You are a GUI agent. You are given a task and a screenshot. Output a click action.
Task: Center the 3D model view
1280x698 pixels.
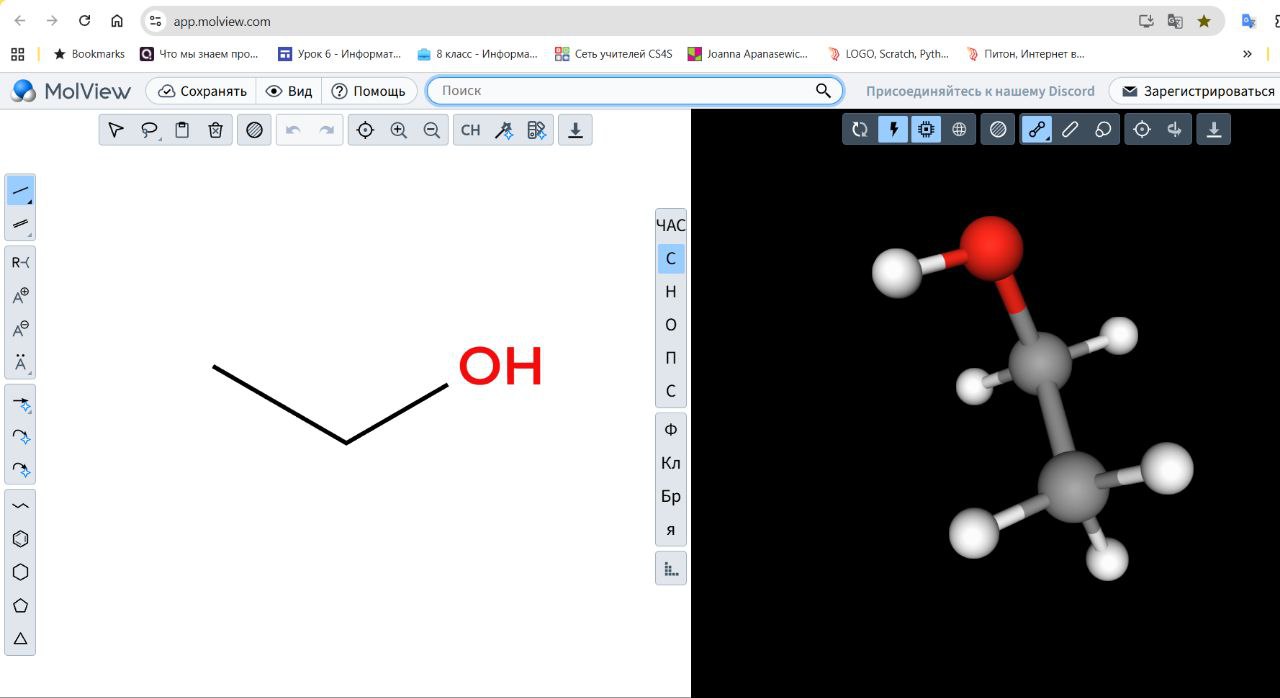(1141, 129)
